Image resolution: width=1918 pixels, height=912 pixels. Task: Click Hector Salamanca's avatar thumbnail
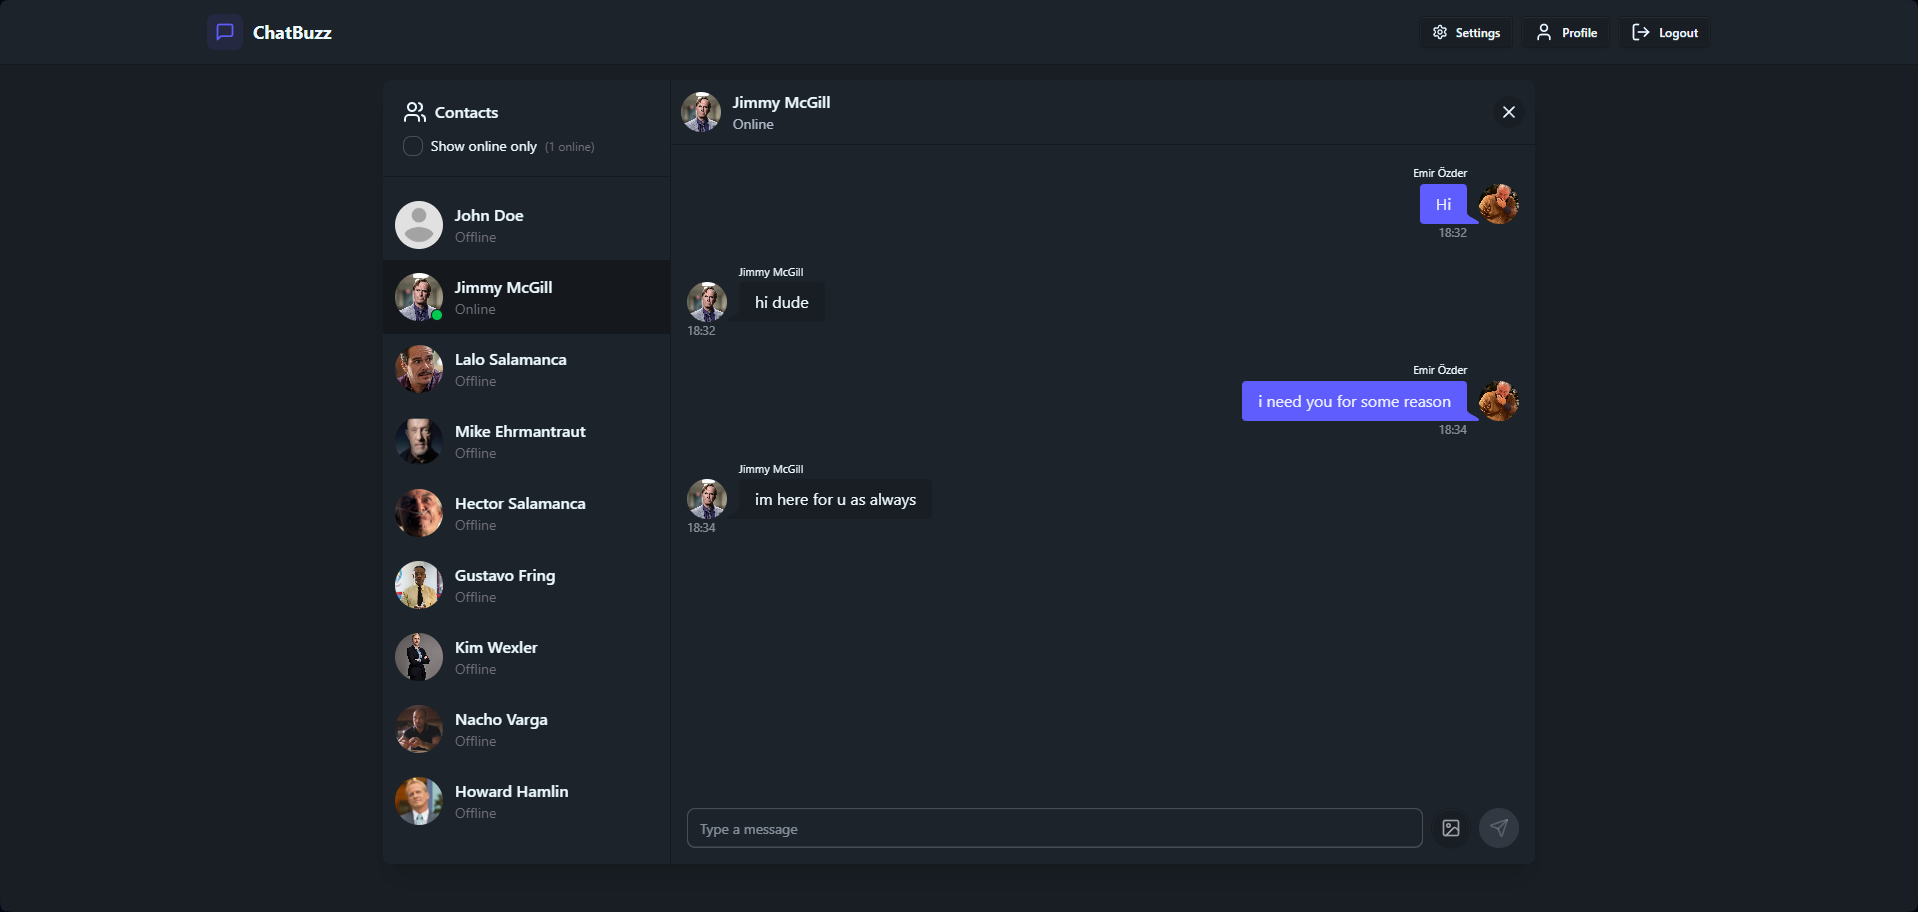[x=419, y=513]
